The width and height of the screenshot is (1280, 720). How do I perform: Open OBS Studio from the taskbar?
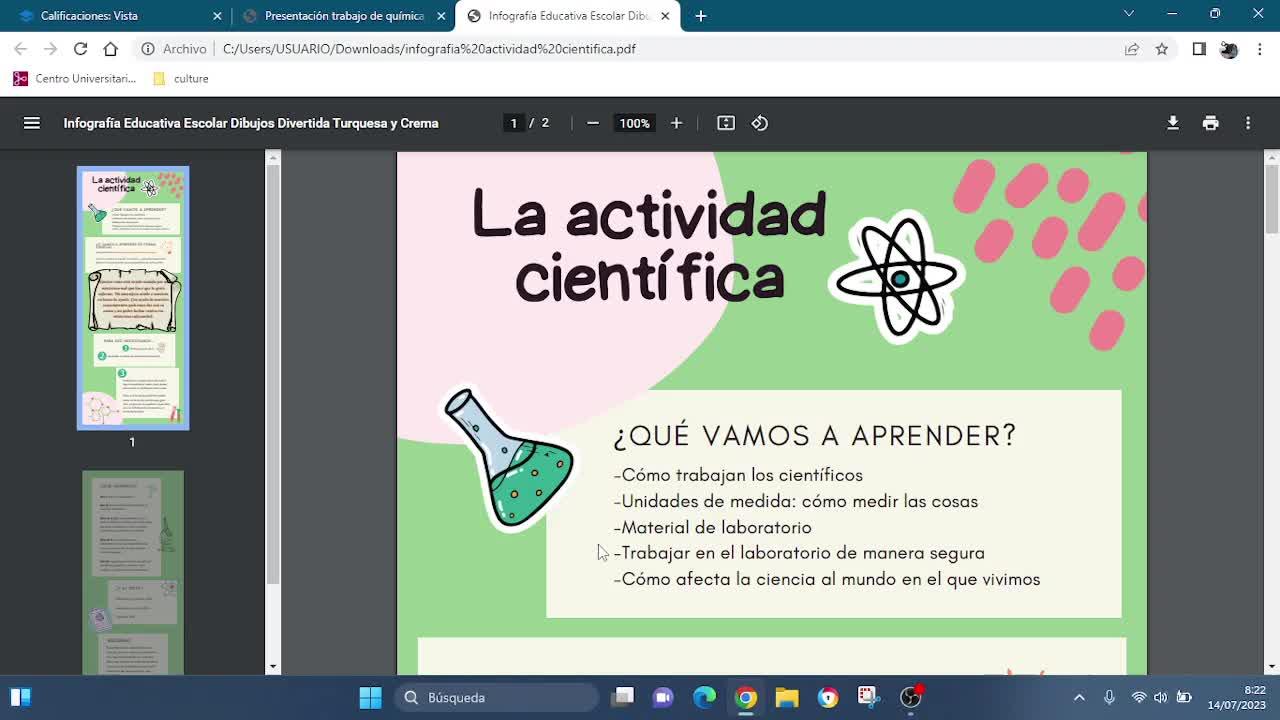[910, 697]
